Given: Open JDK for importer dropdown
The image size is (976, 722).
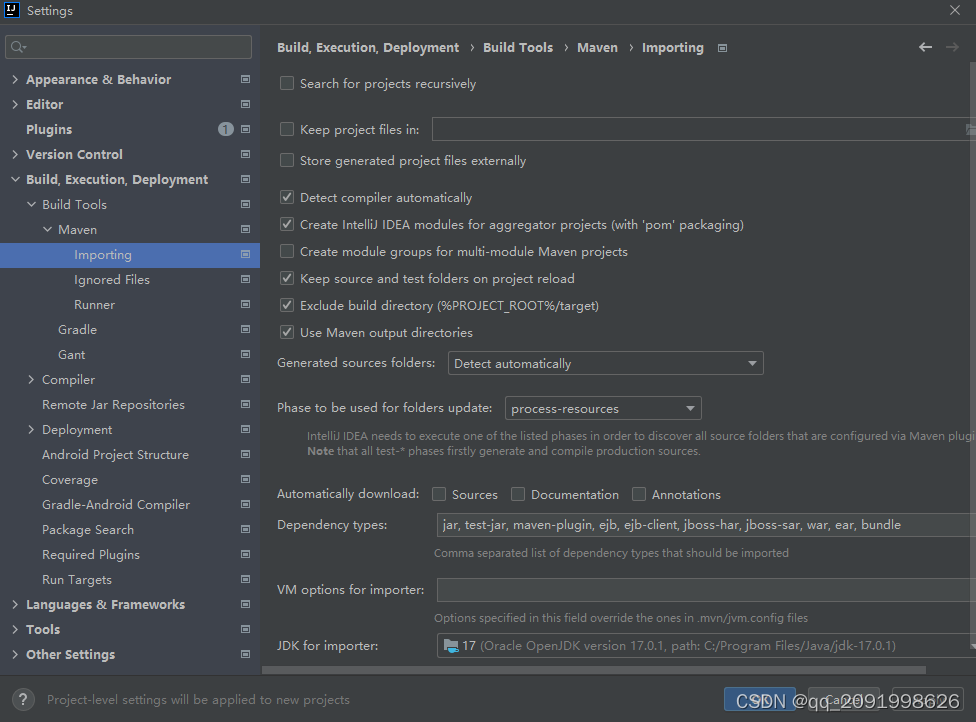Looking at the screenshot, I should pyautogui.click(x=706, y=645).
